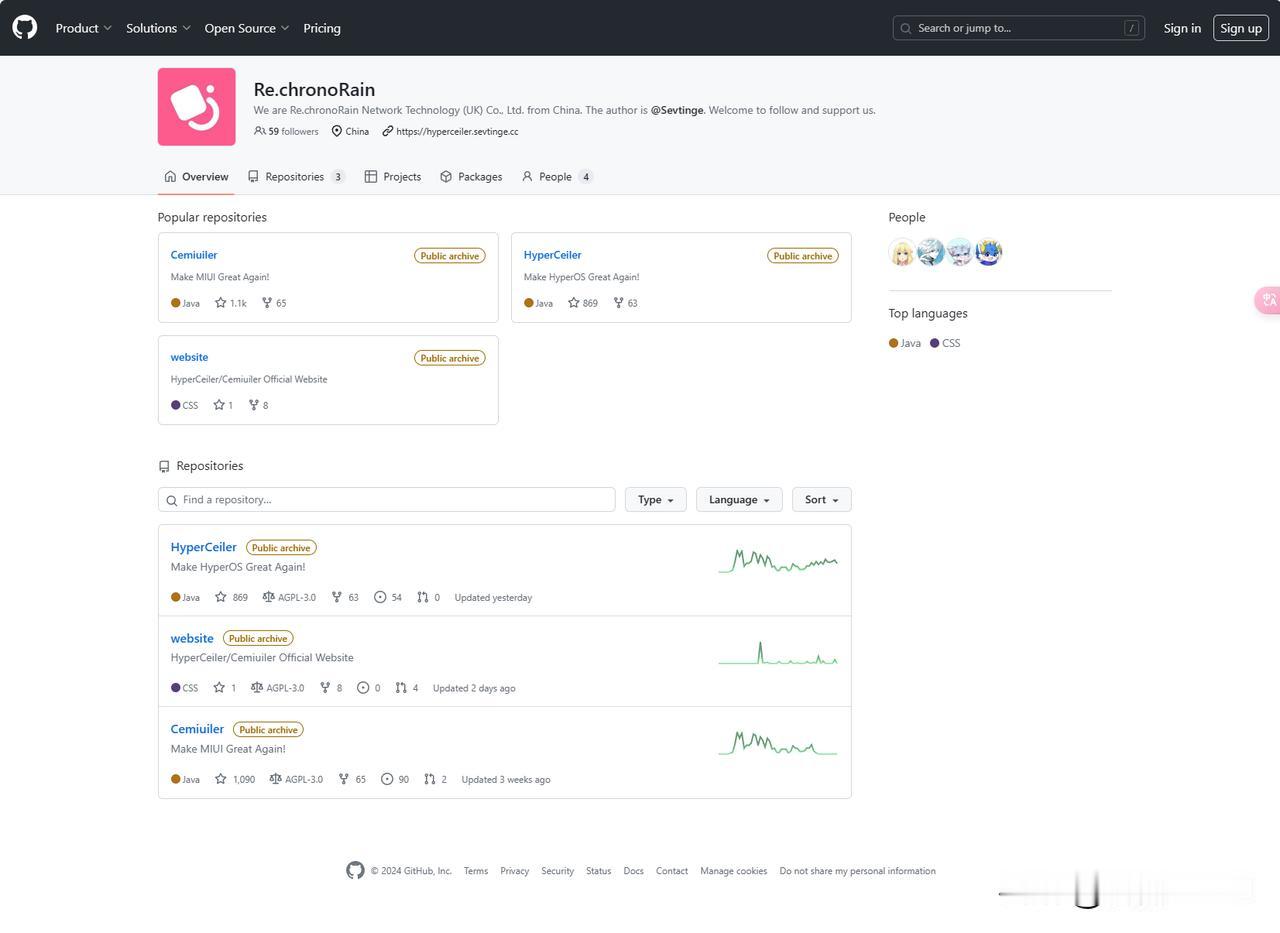Open website repo's 0 issues in list

[369, 688]
